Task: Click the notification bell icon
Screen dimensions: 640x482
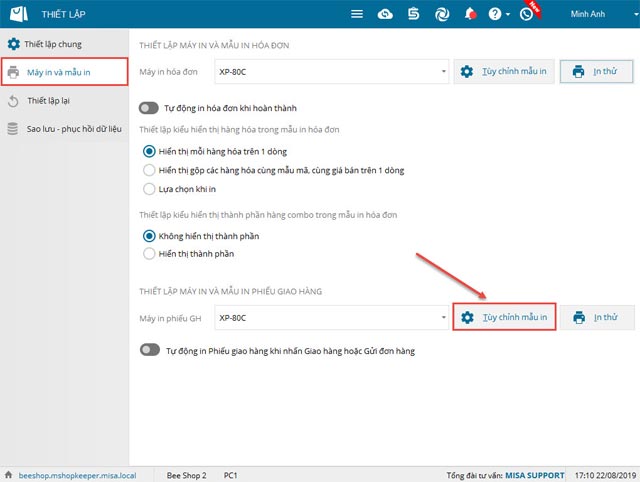Action: (470, 14)
